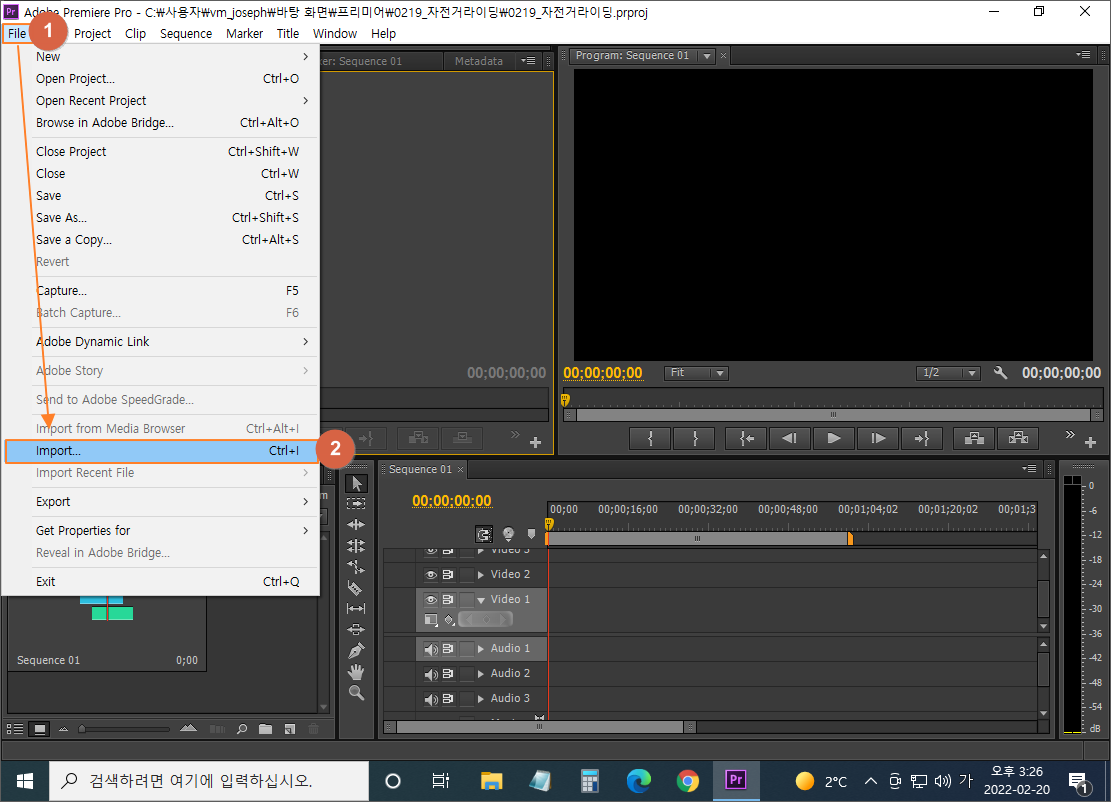Mute Audio 2 track output speaker
1111x802 pixels.
[431, 674]
